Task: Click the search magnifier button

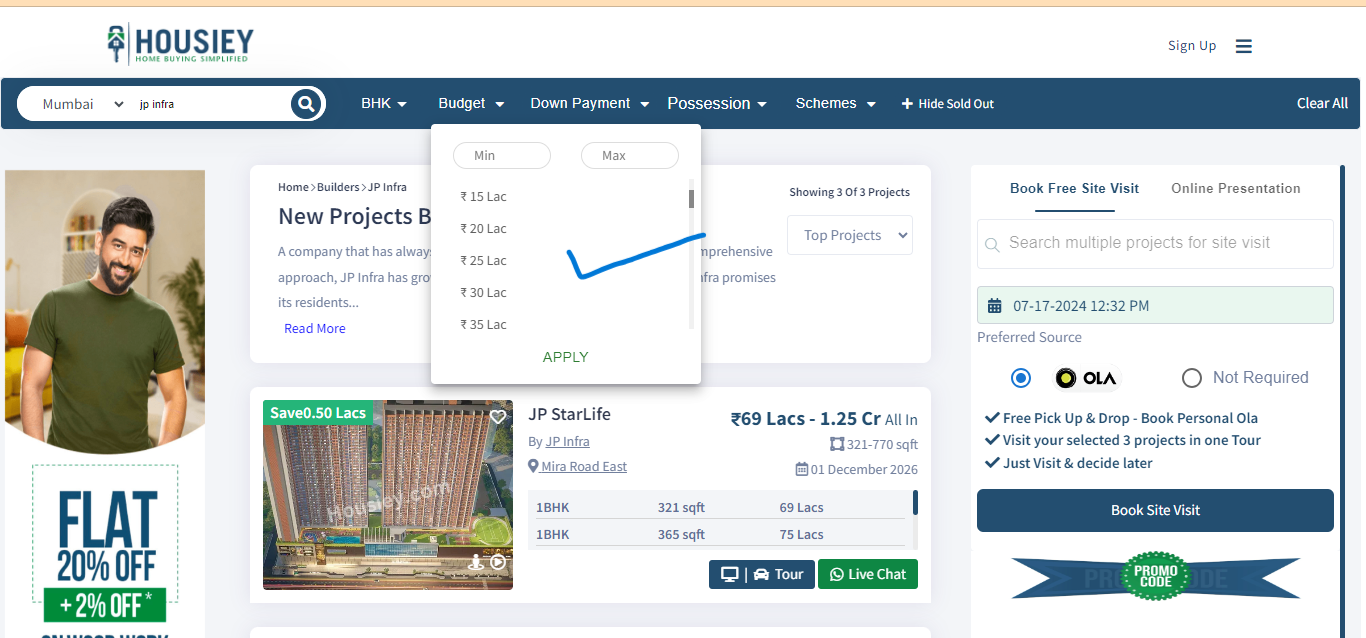Action: [306, 103]
